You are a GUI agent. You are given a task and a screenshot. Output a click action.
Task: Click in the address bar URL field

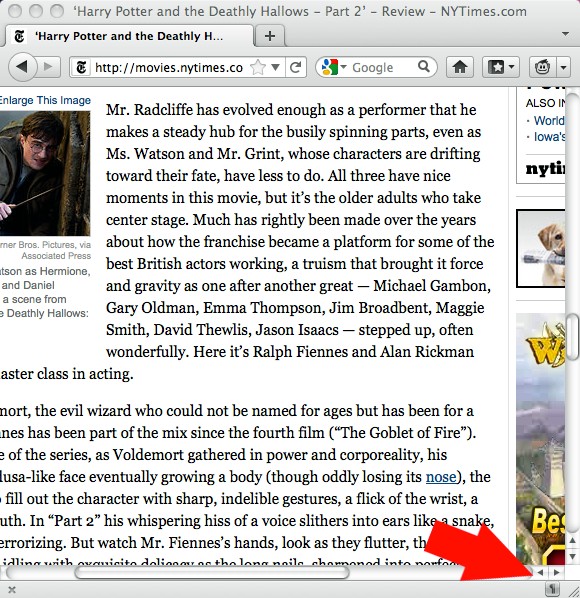pyautogui.click(x=169, y=68)
